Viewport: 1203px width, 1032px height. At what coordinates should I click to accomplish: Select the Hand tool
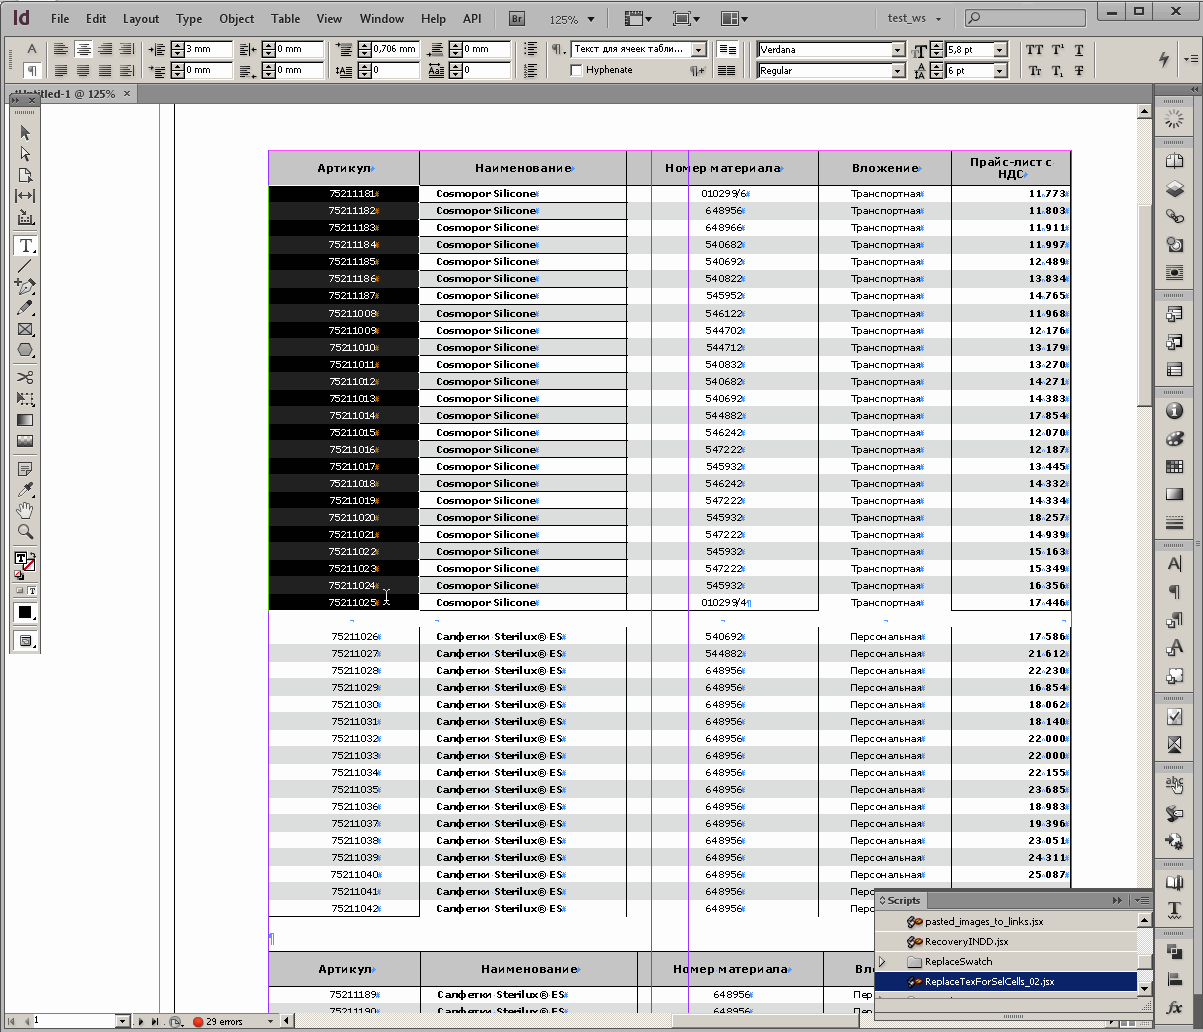25,510
